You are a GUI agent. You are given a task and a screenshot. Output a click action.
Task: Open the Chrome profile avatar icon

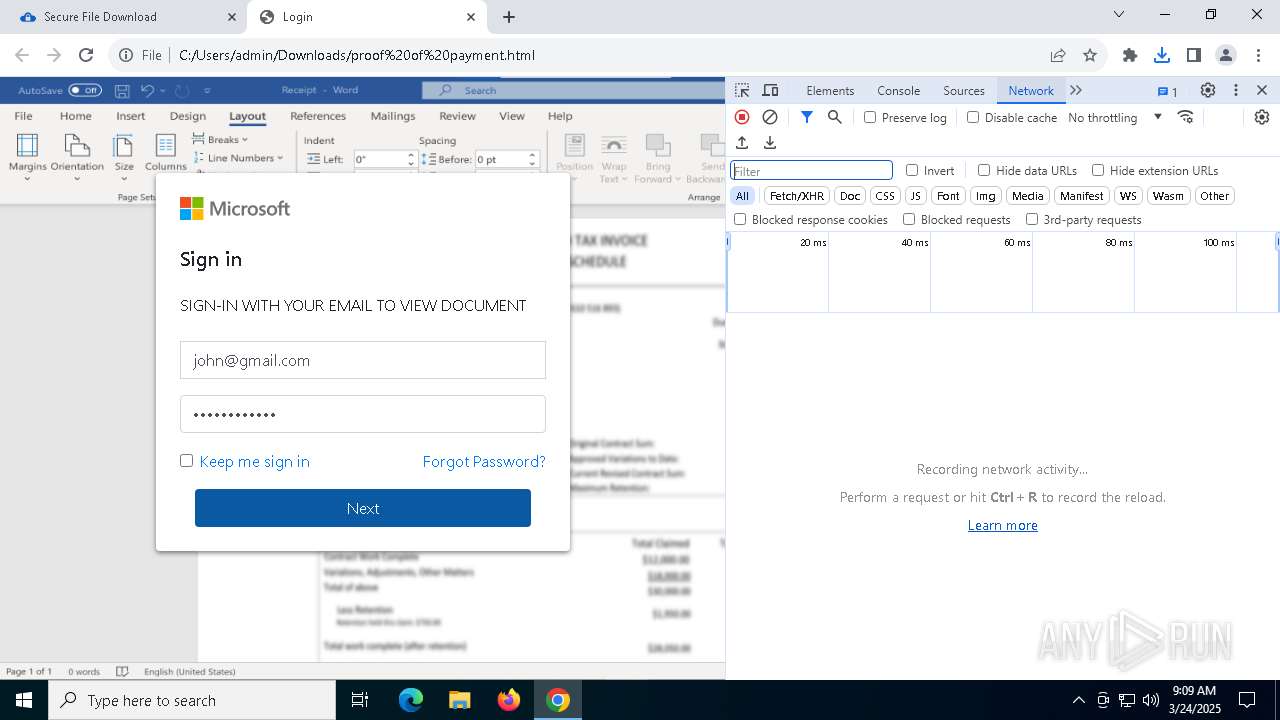click(x=1226, y=55)
